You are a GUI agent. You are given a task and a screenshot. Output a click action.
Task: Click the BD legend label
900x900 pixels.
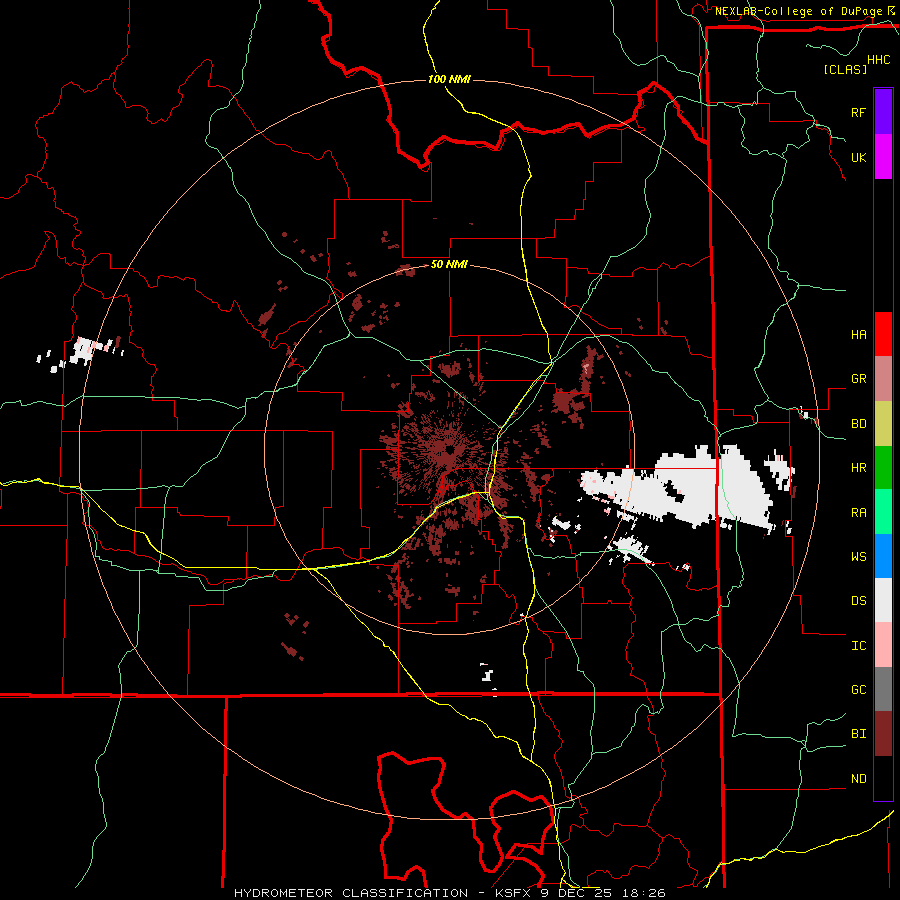pyautogui.click(x=858, y=424)
